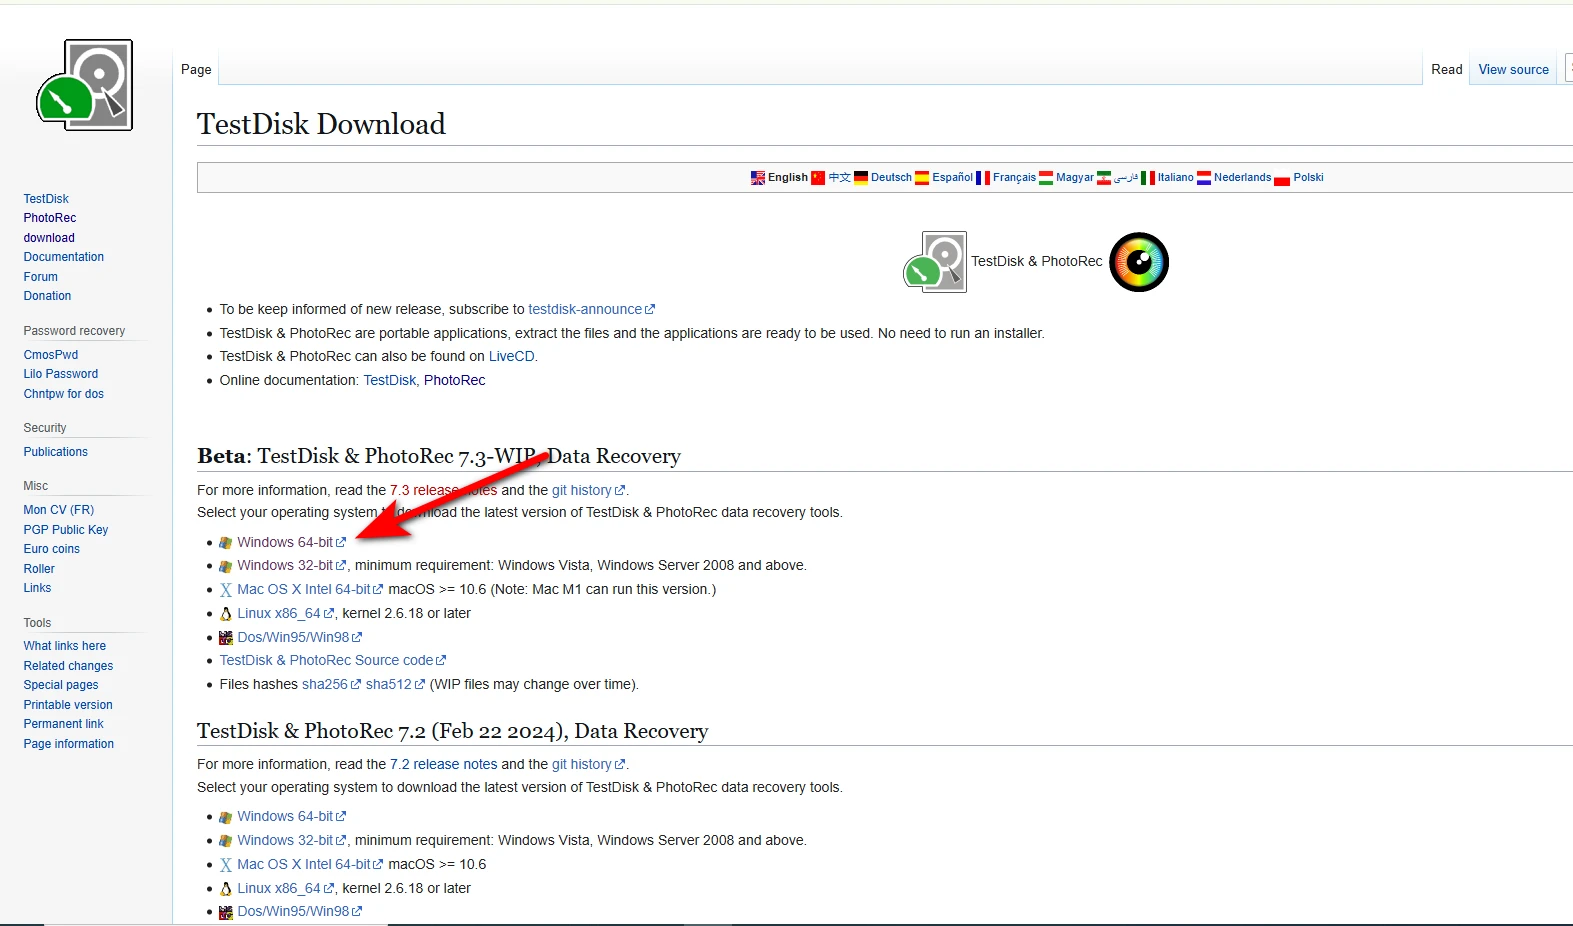Open Lilo Password in the sidebar
The width and height of the screenshot is (1573, 926).
tap(61, 374)
